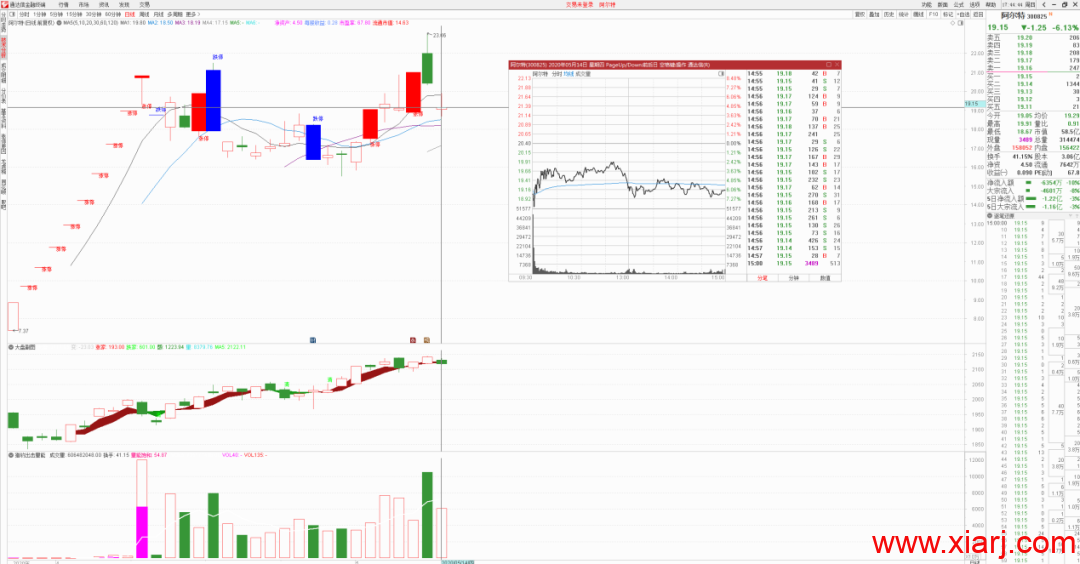The height and width of the screenshot is (564, 1080).
Task: Click the circle icon beside 成交量 indicator panel
Action: 11,455
